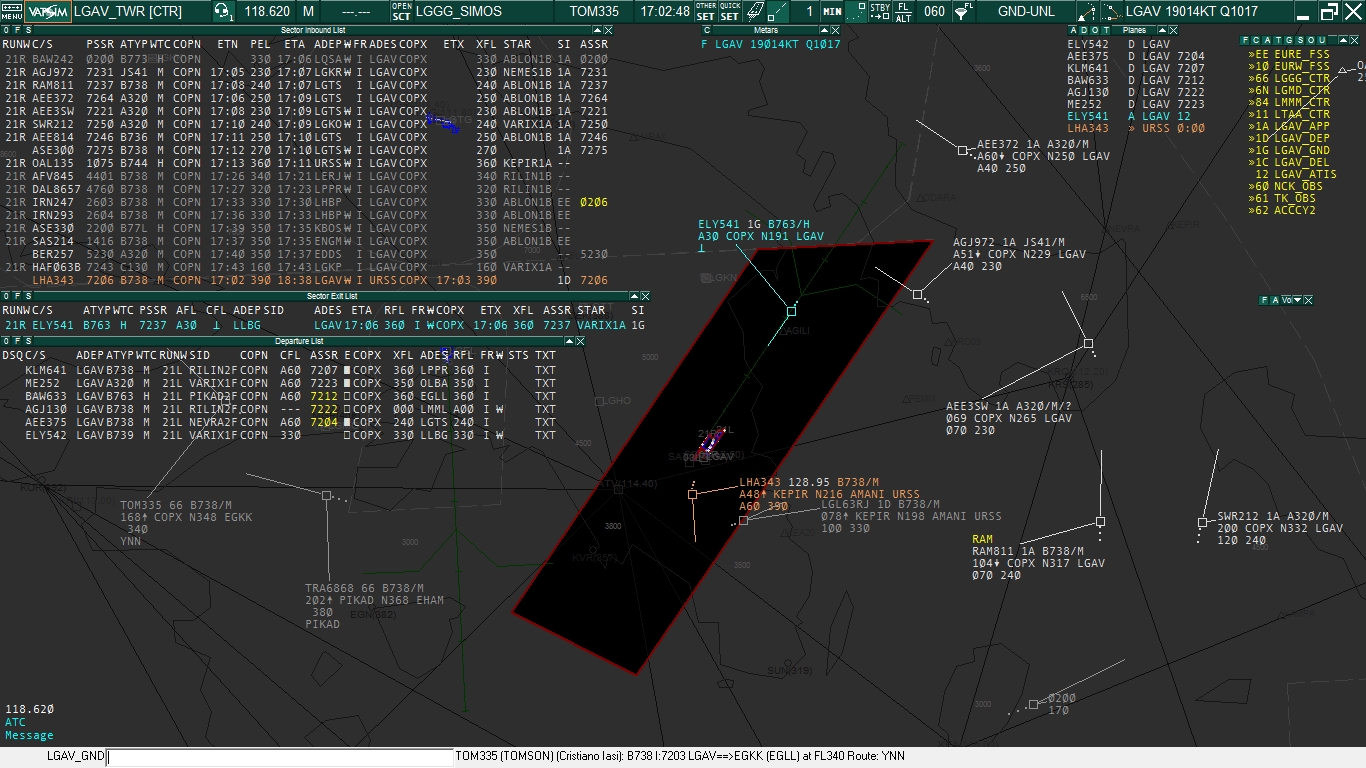Collapse the Sector Exit List

coord(634,297)
